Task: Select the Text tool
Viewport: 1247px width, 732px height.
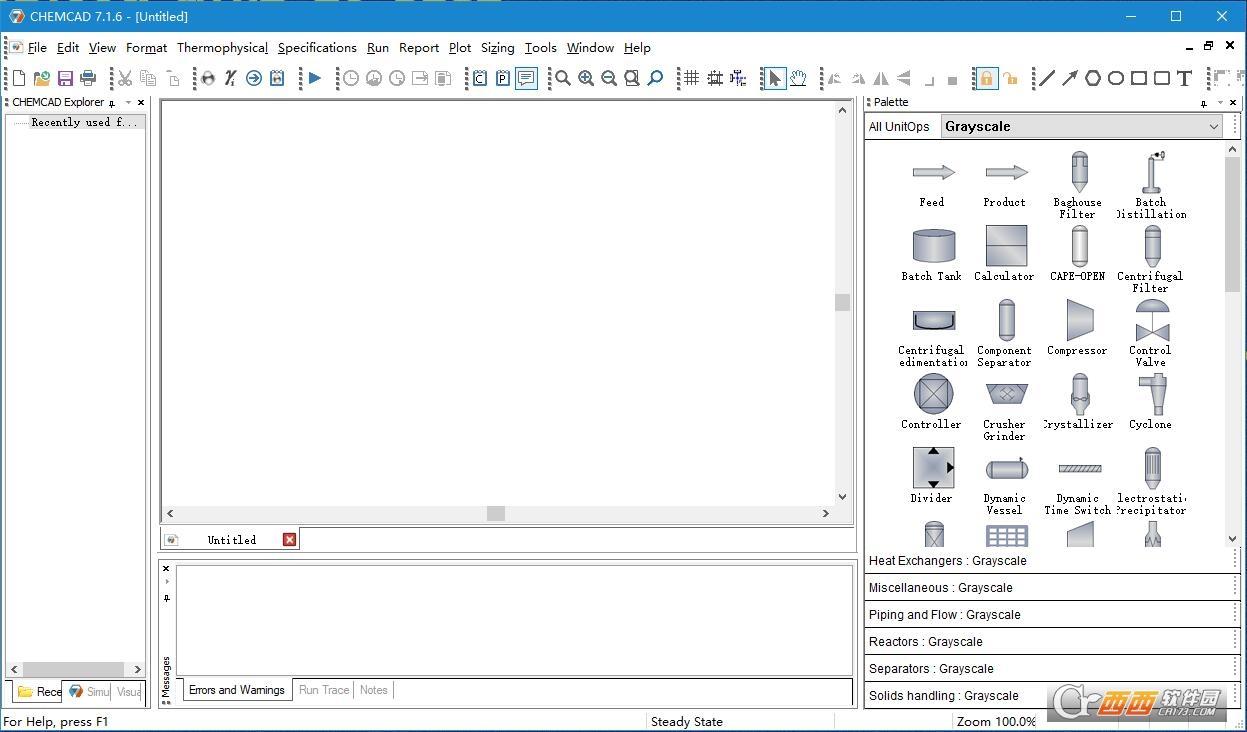Action: pyautogui.click(x=1184, y=78)
